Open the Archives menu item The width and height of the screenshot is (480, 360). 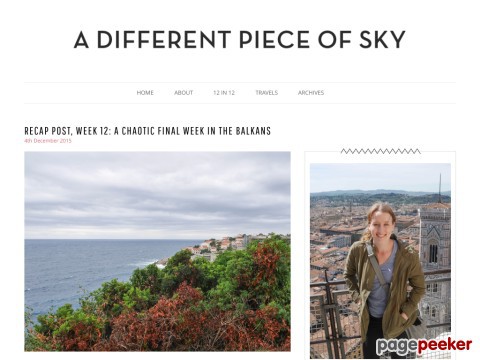(x=311, y=93)
